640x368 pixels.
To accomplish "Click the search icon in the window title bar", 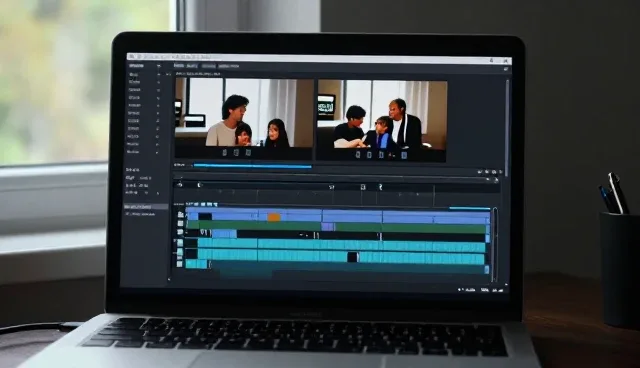I will pyautogui.click(x=132, y=56).
